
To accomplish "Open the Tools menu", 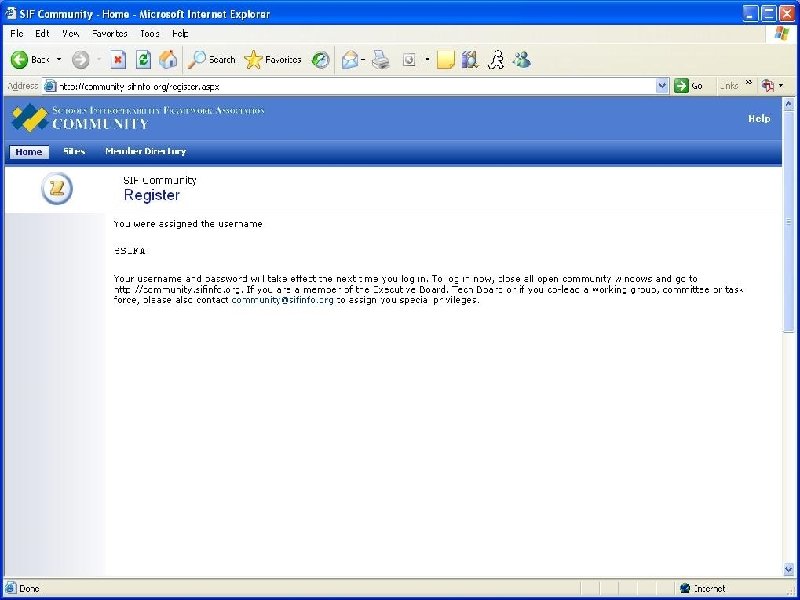I will 150,34.
